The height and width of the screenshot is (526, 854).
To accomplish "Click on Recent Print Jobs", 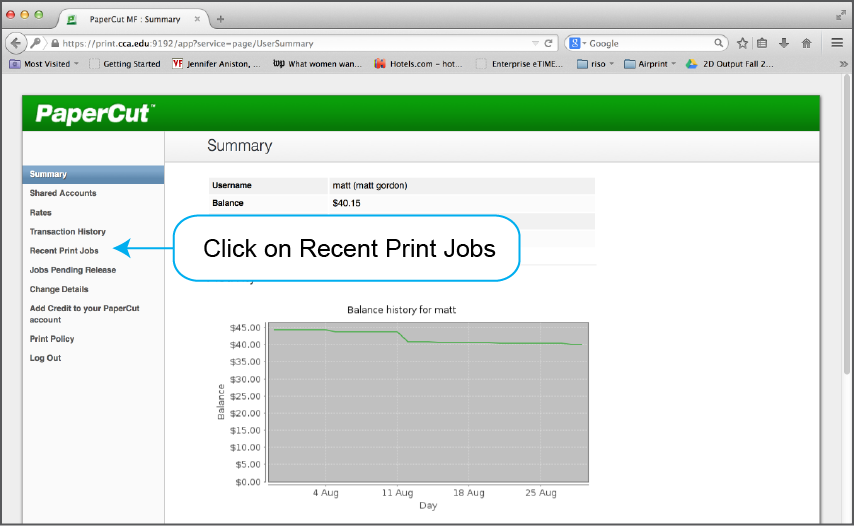I will (64, 250).
